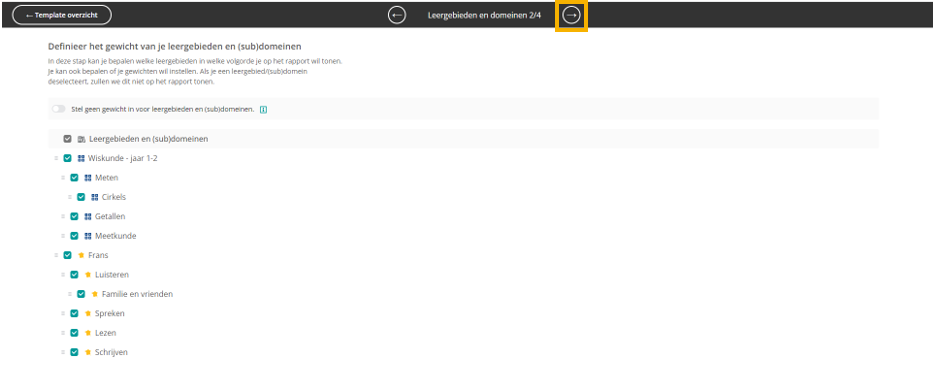Click the blue grid icon of Getallen
This screenshot has width=933, height=376.
88,217
